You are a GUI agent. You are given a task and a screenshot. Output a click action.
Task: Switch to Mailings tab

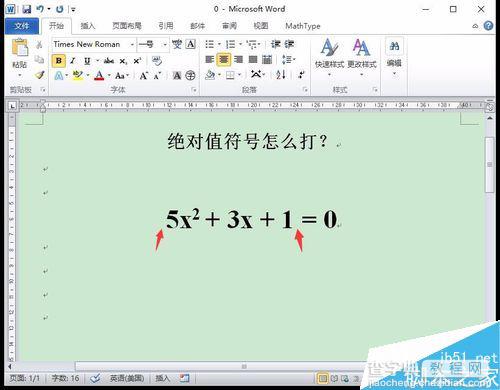pos(197,26)
